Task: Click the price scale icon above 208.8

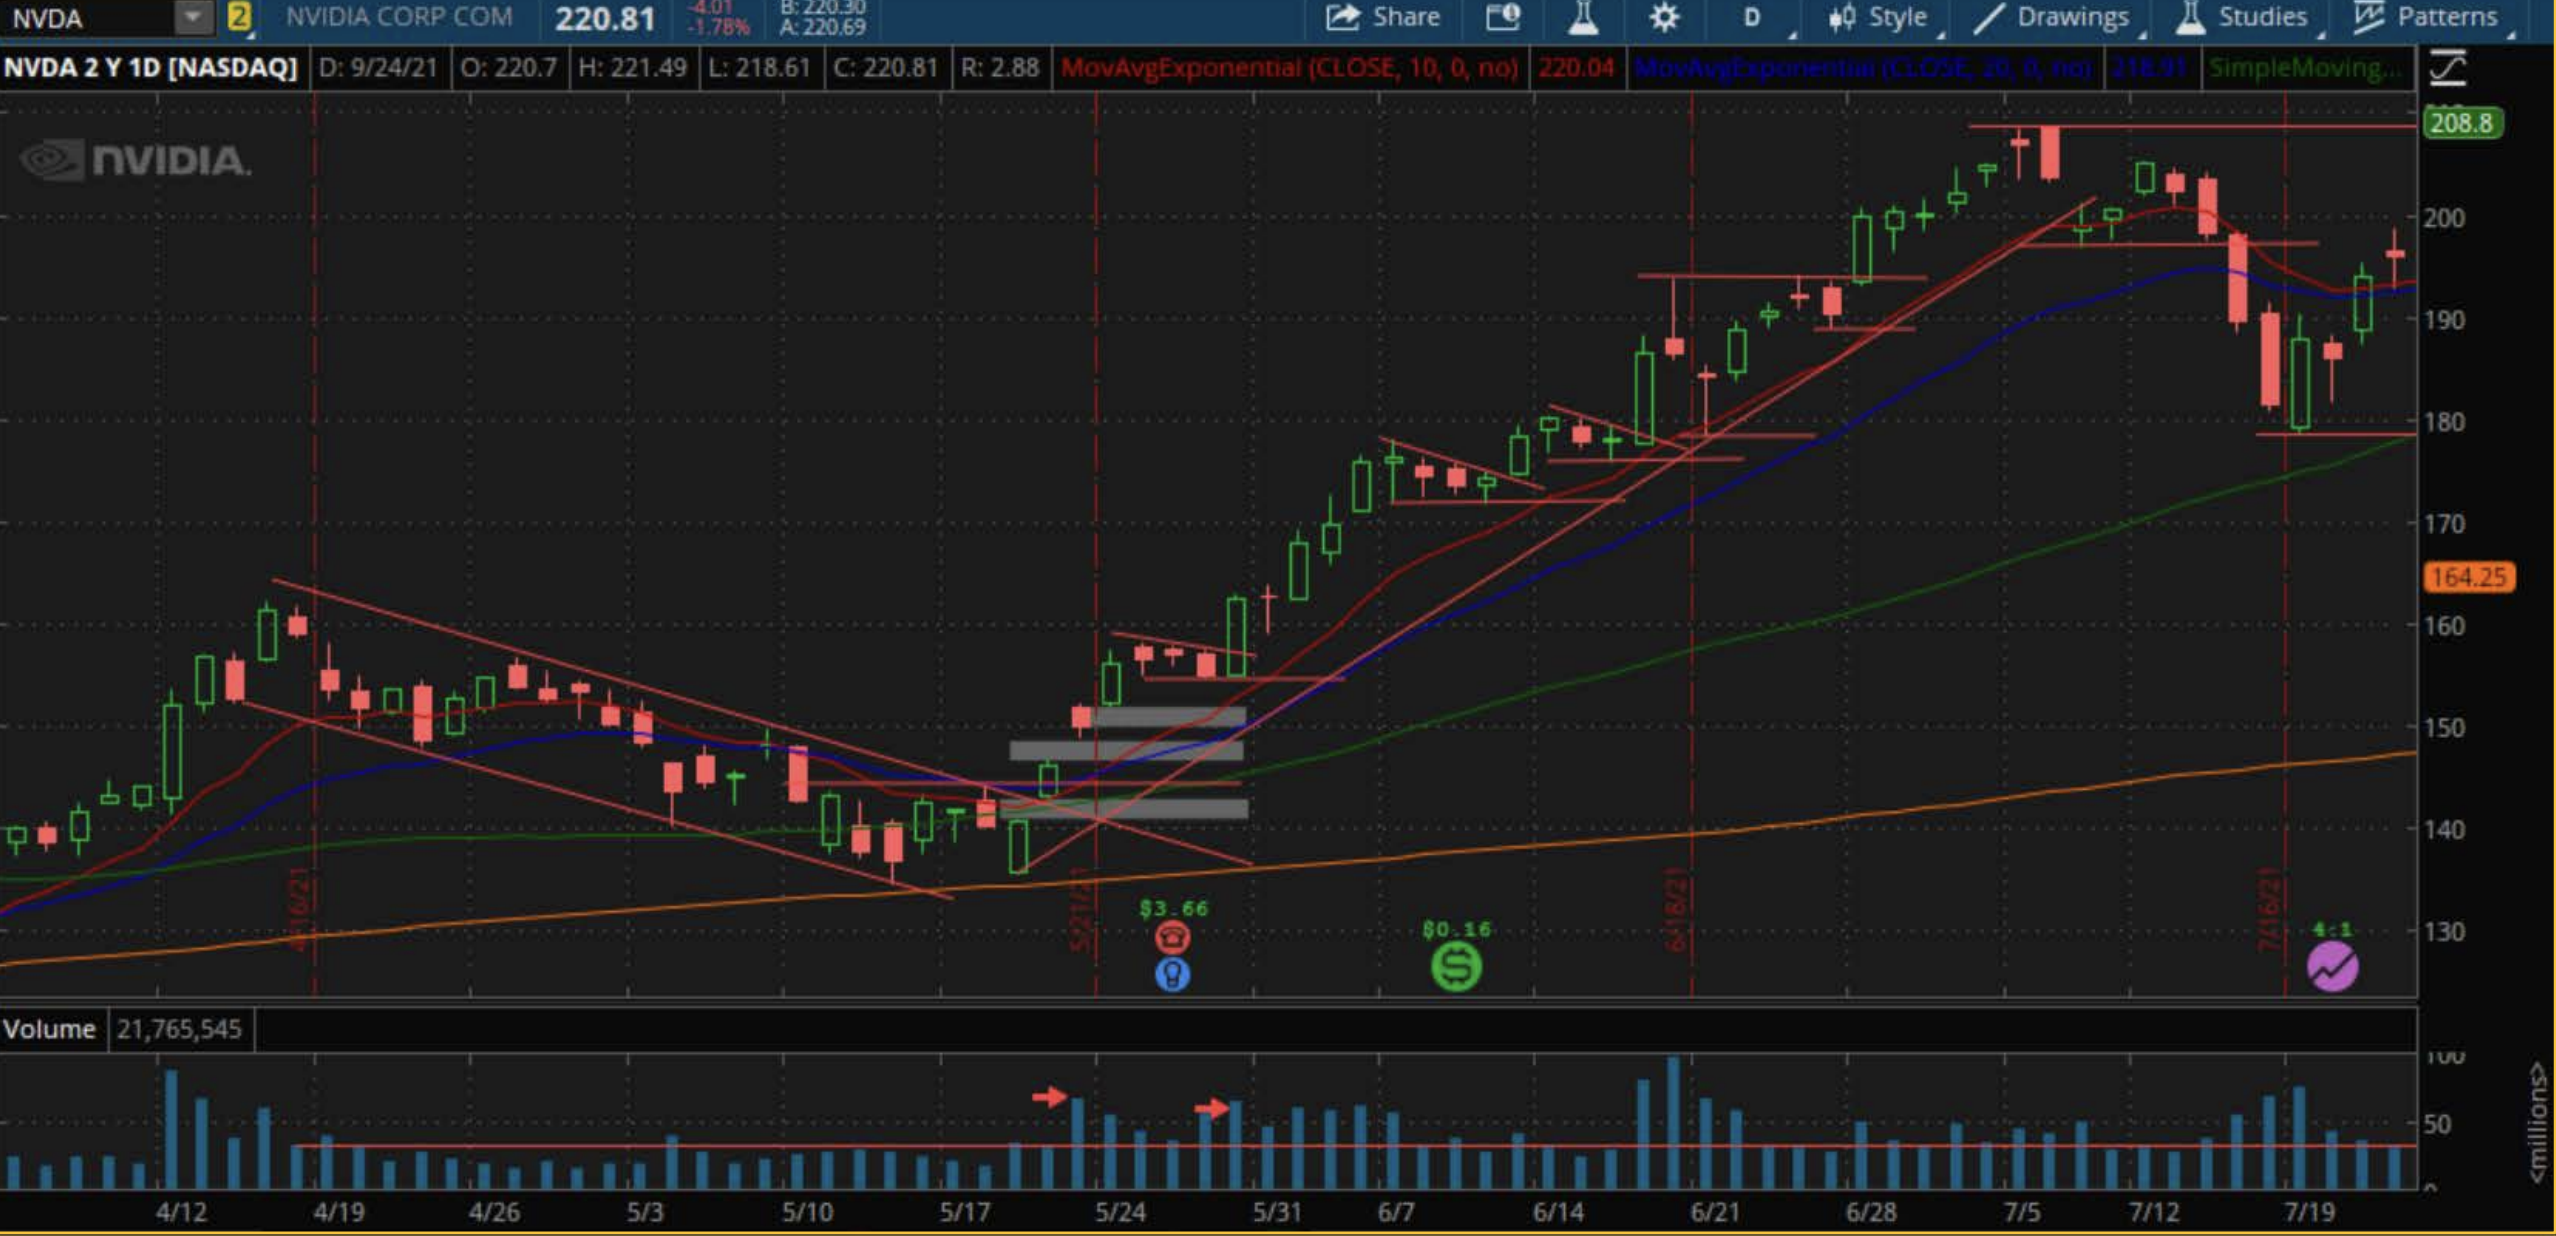Action: click(x=2447, y=68)
